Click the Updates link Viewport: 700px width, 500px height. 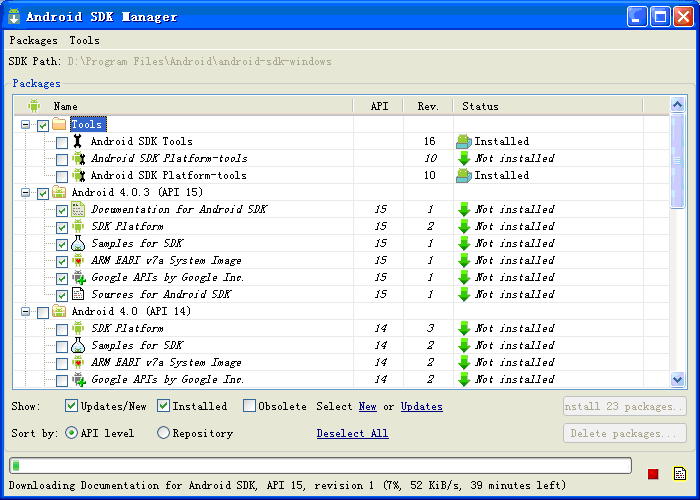point(422,406)
